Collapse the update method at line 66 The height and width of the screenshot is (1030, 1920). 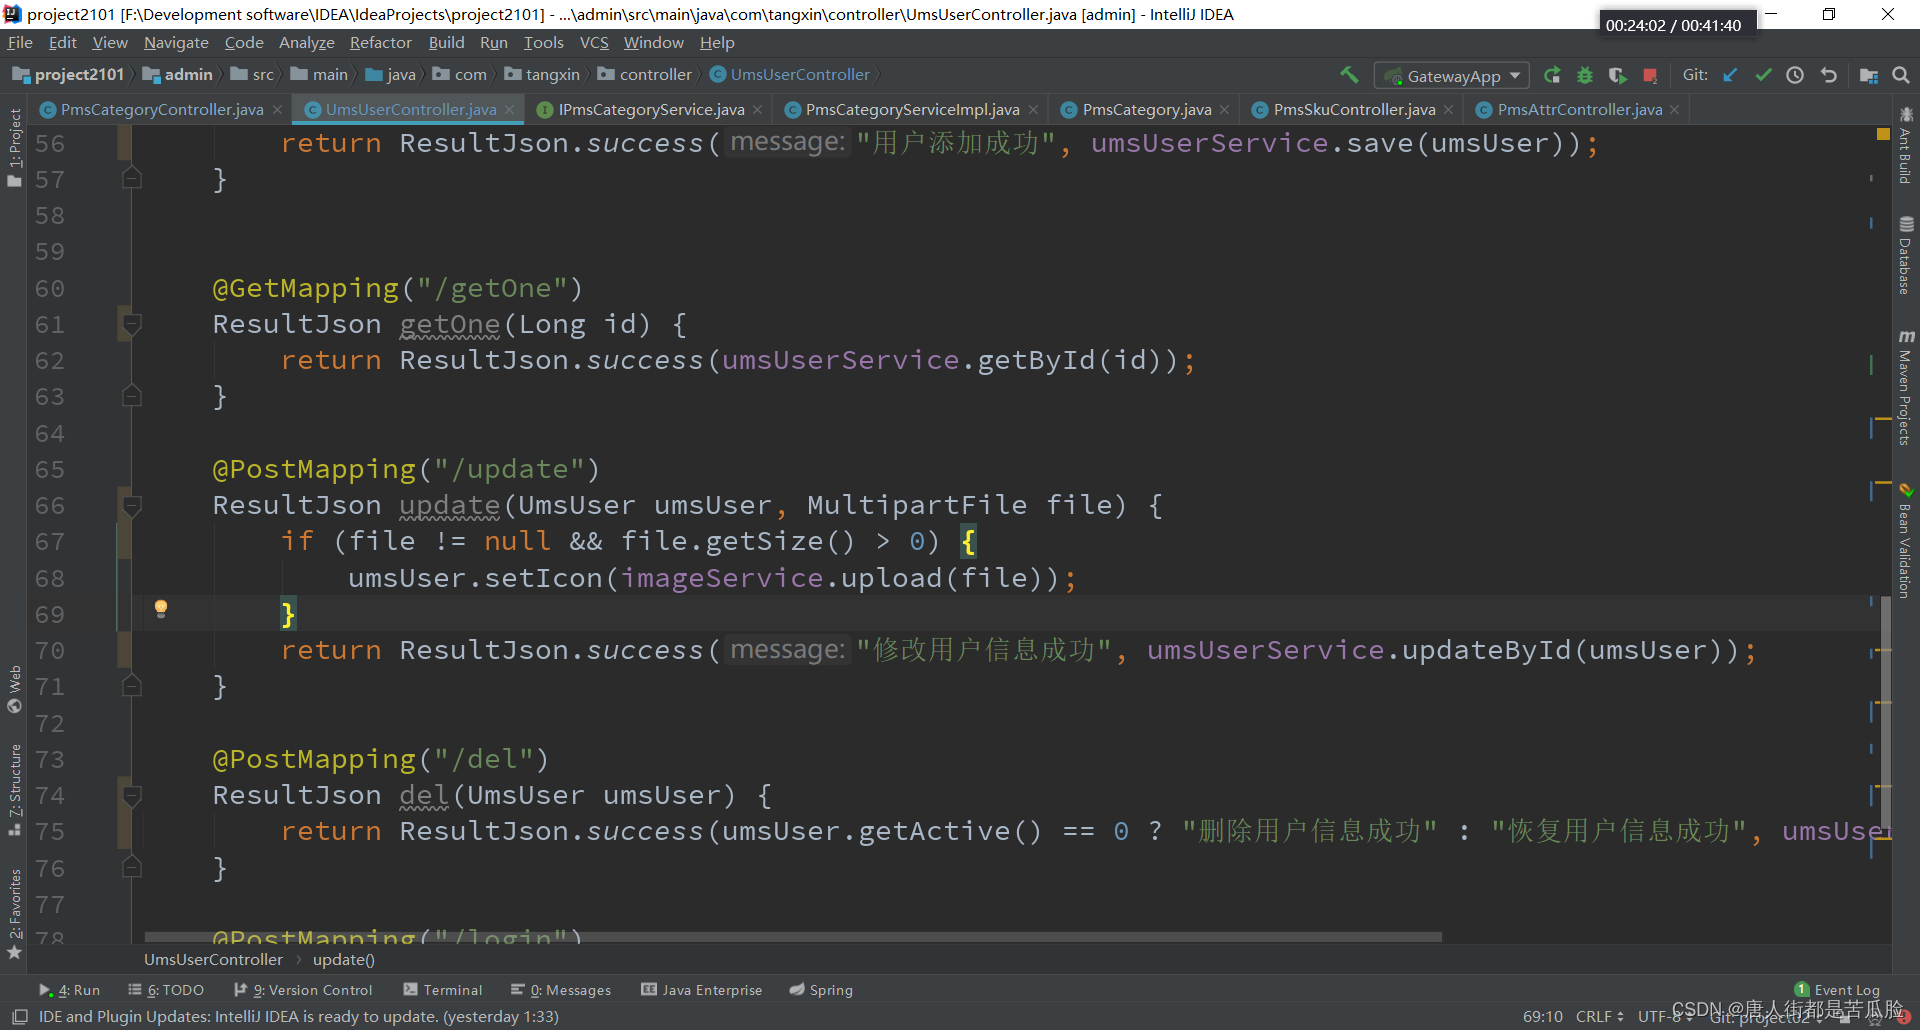[131, 505]
